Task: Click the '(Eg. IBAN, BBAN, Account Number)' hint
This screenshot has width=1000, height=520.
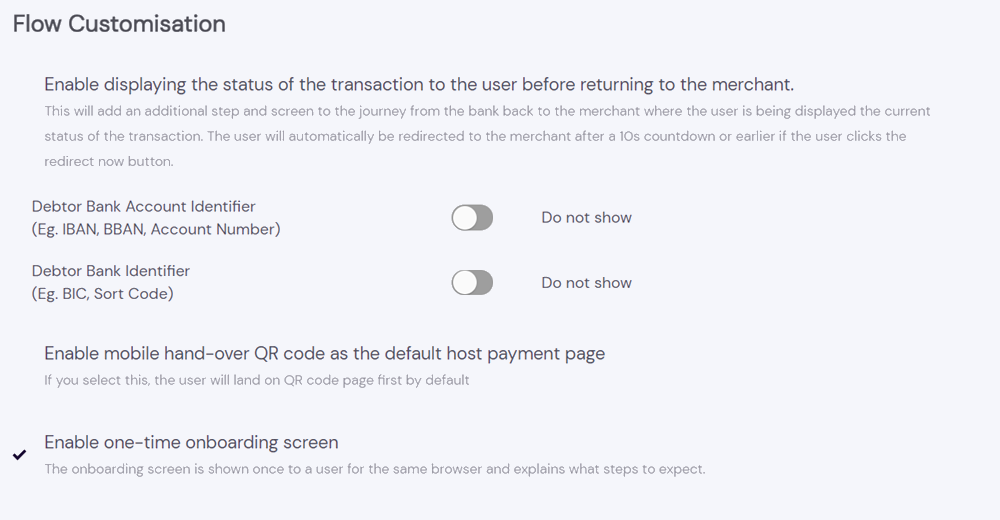Action: click(x=156, y=229)
